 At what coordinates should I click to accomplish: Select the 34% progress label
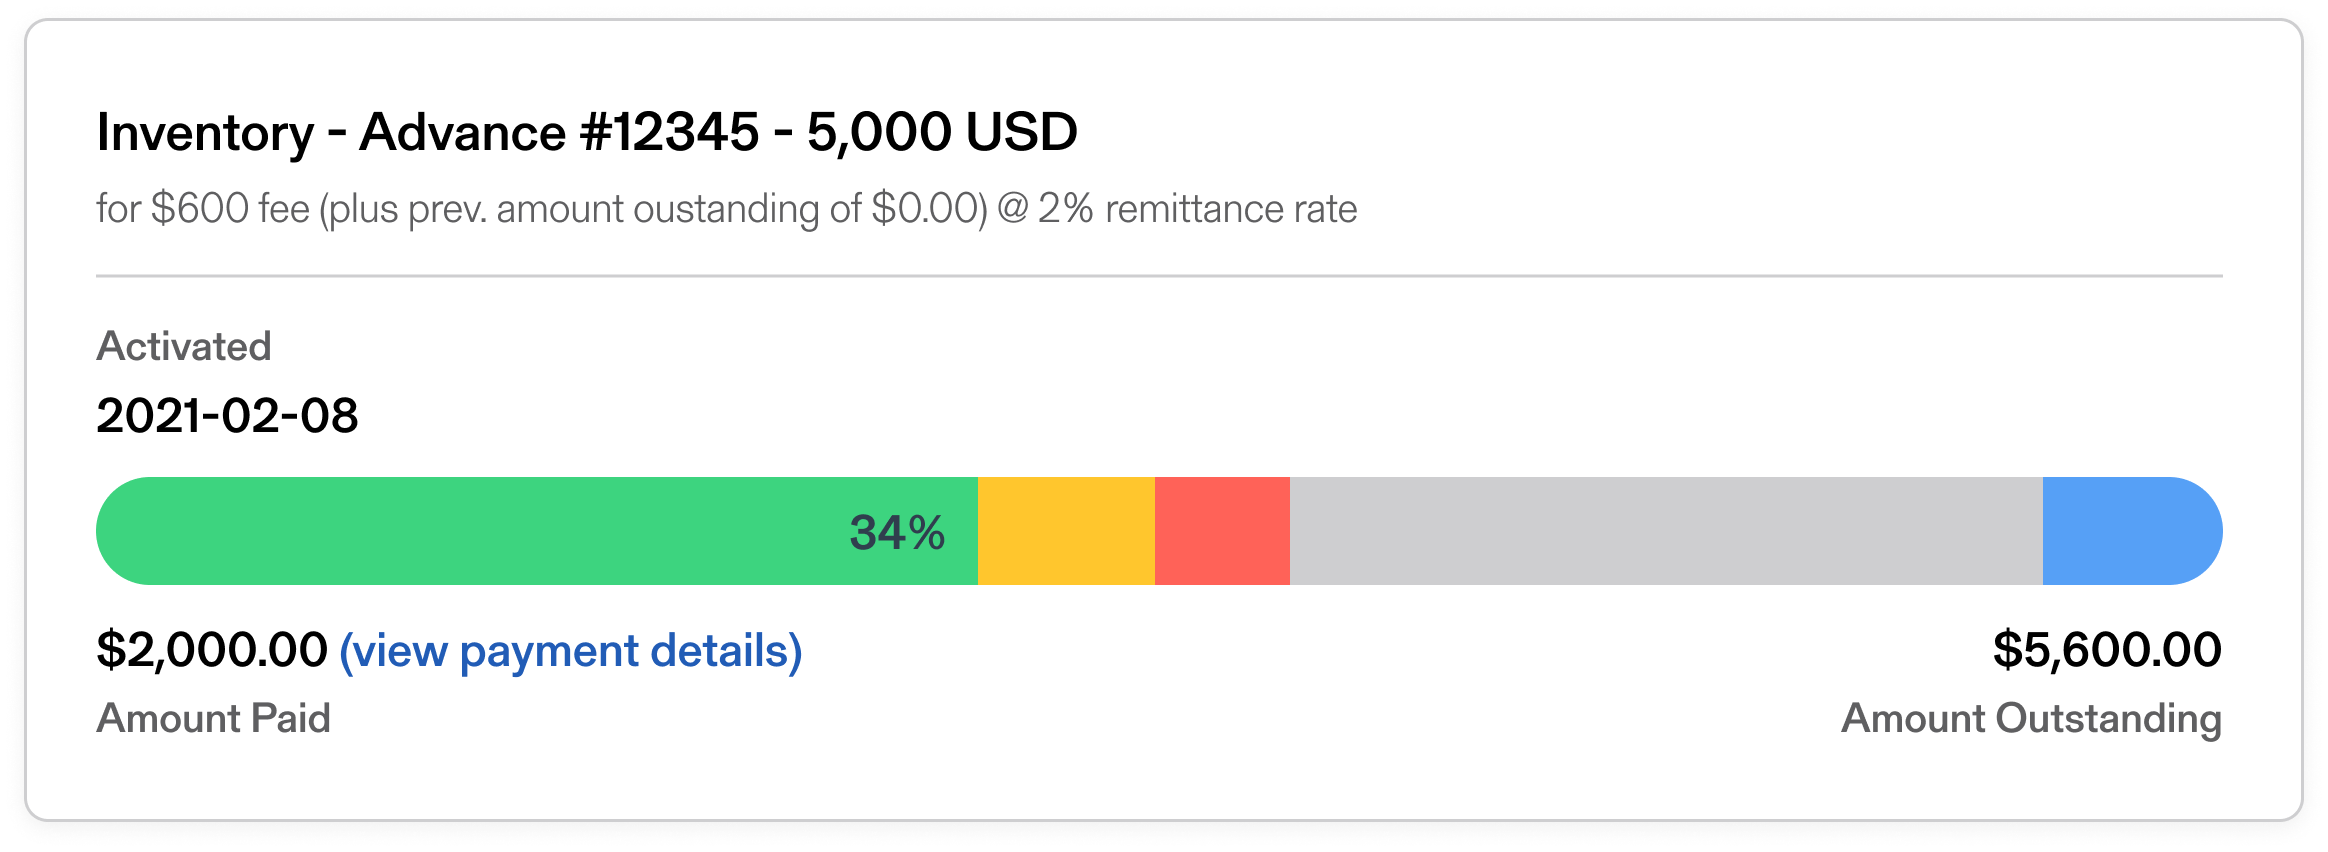(x=897, y=532)
